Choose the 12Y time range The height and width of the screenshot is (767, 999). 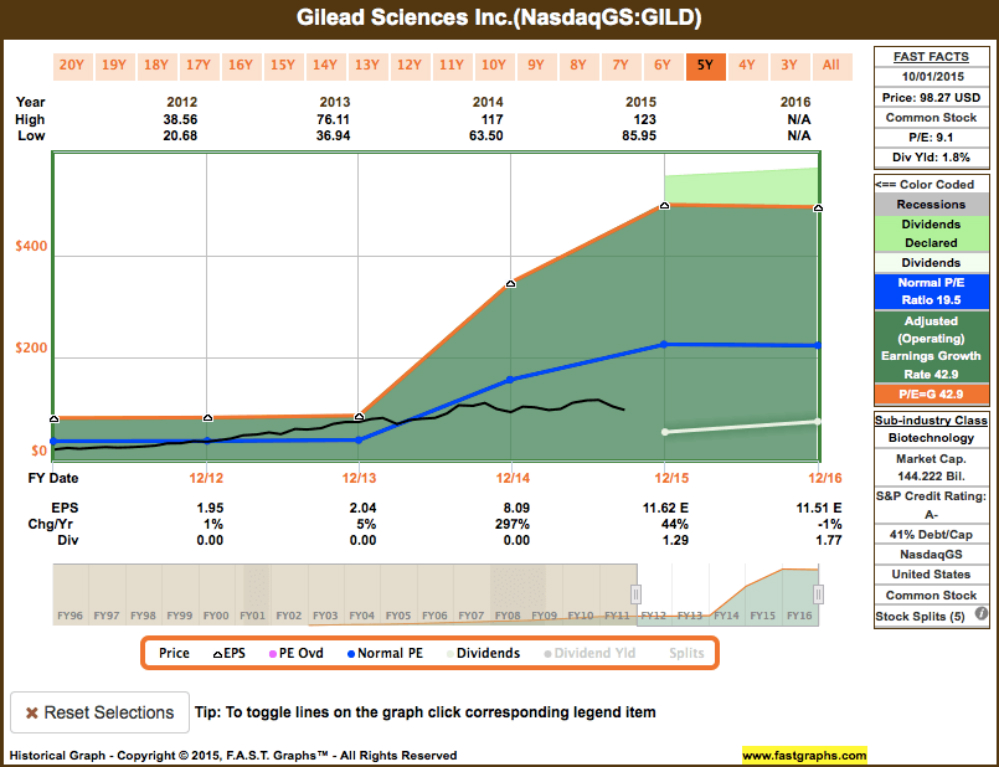(x=410, y=66)
